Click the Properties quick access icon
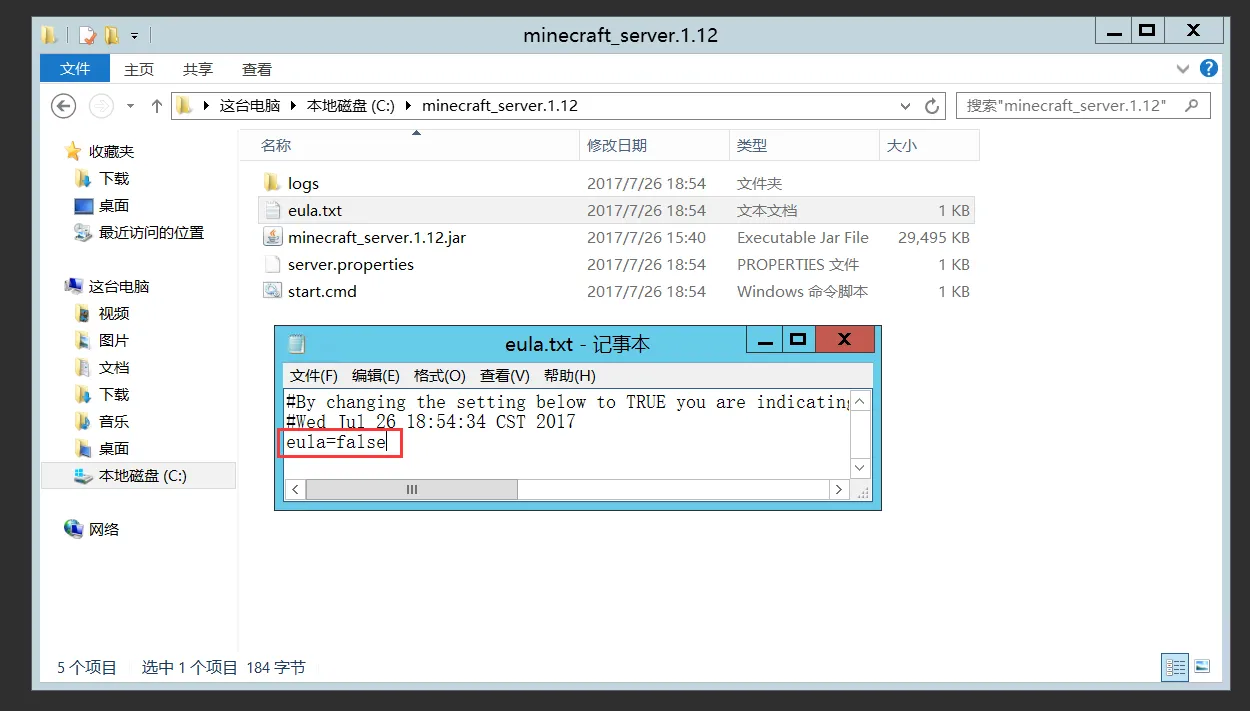Image resolution: width=1250 pixels, height=711 pixels. pos(87,35)
